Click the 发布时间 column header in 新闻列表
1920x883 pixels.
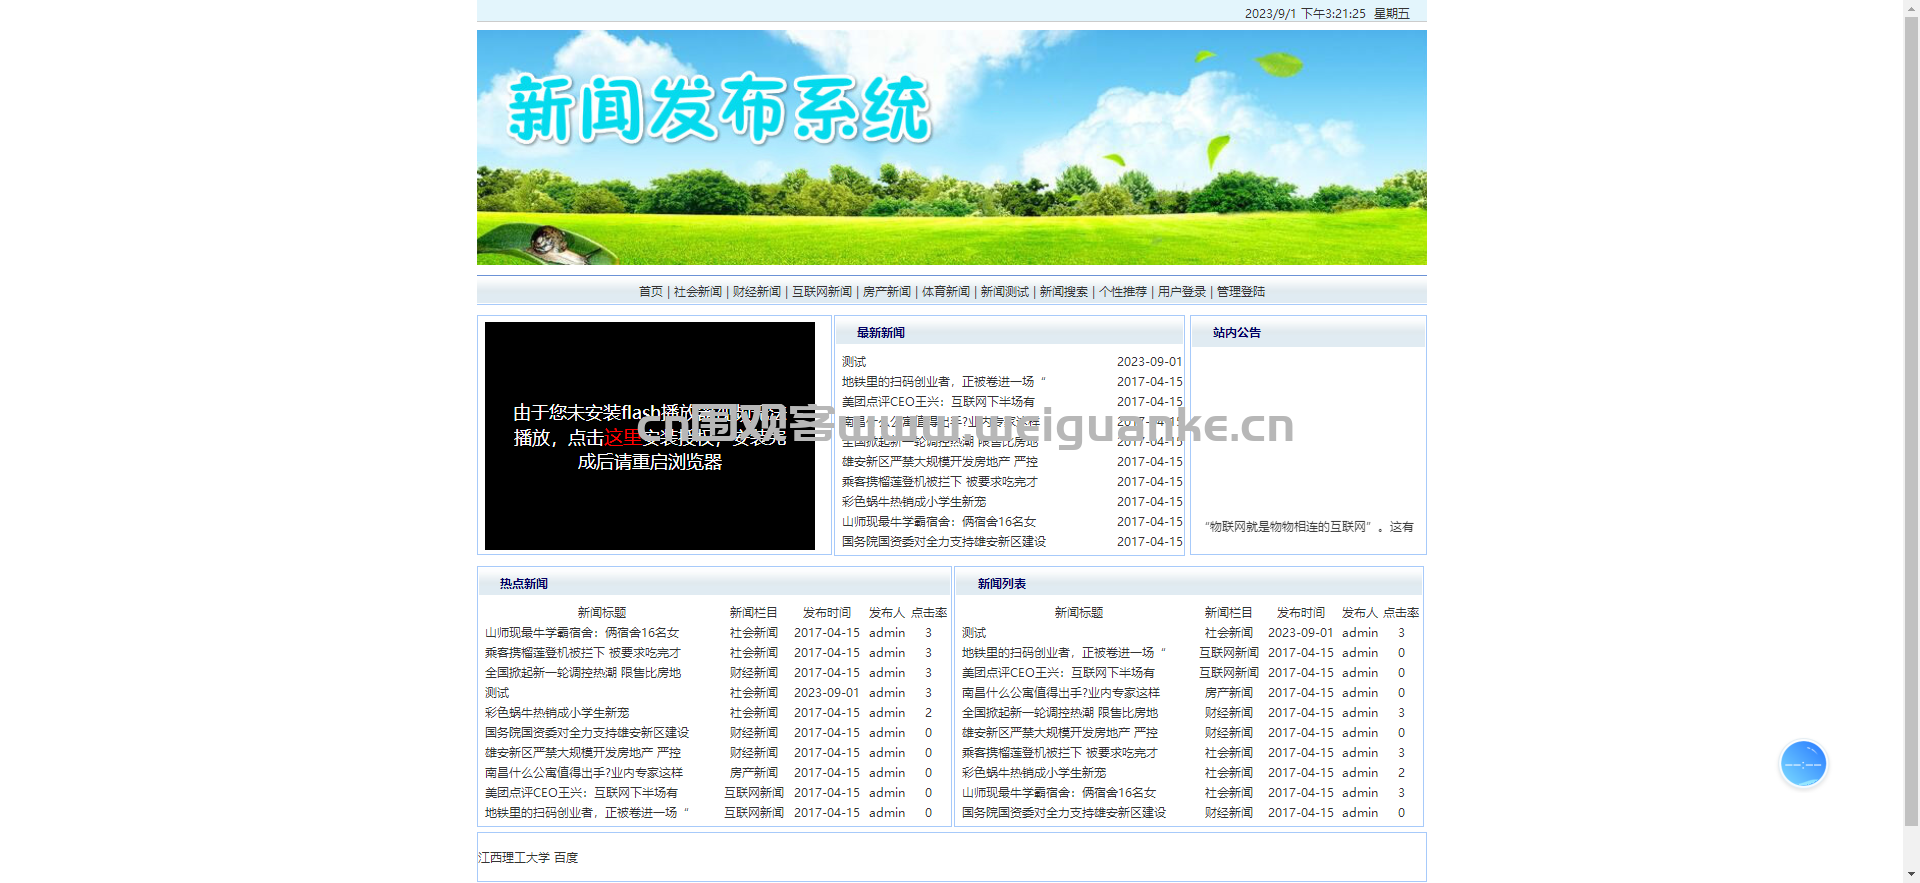(x=1301, y=613)
